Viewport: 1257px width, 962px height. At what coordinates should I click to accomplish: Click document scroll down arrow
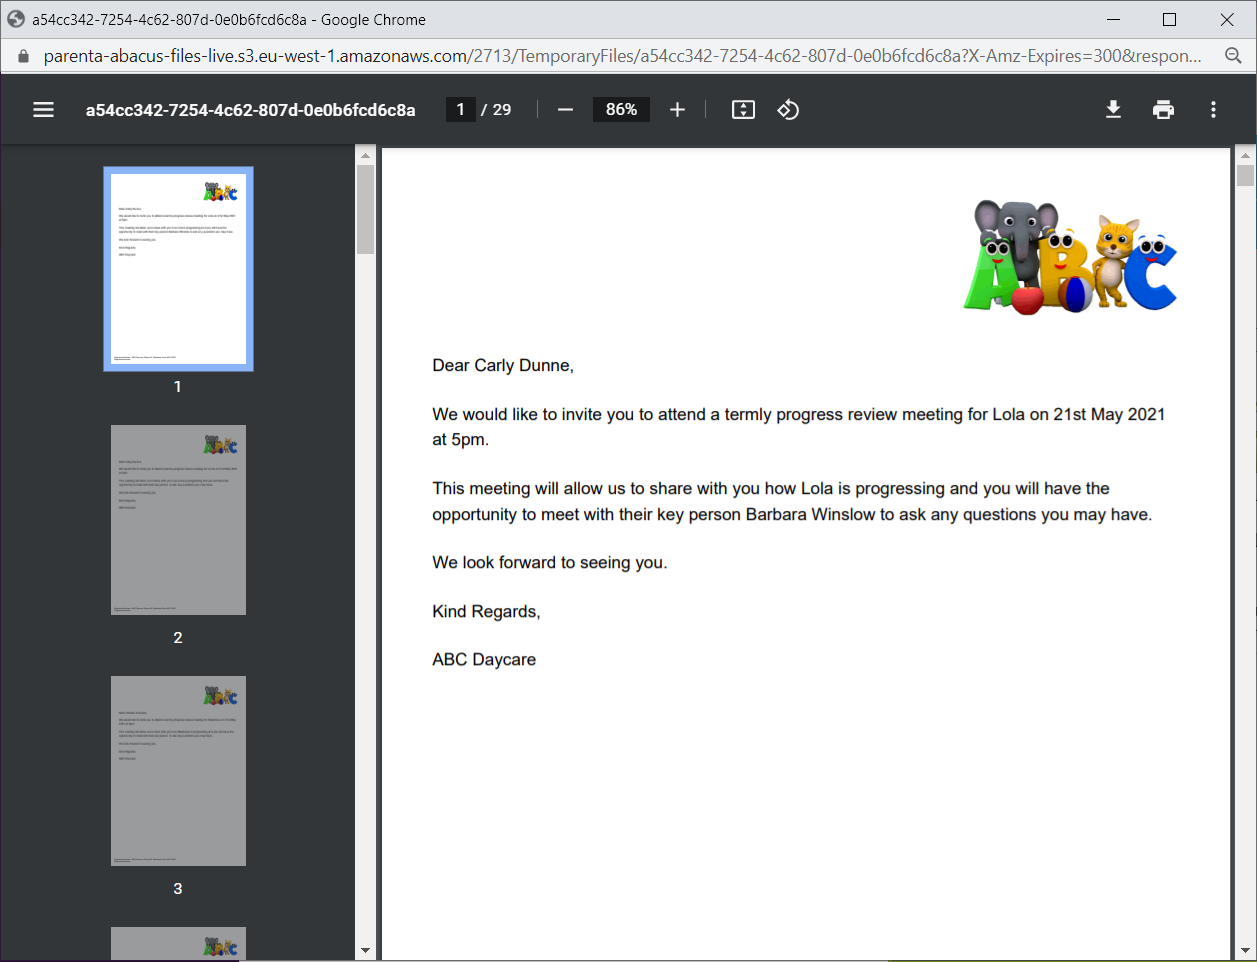click(1245, 950)
